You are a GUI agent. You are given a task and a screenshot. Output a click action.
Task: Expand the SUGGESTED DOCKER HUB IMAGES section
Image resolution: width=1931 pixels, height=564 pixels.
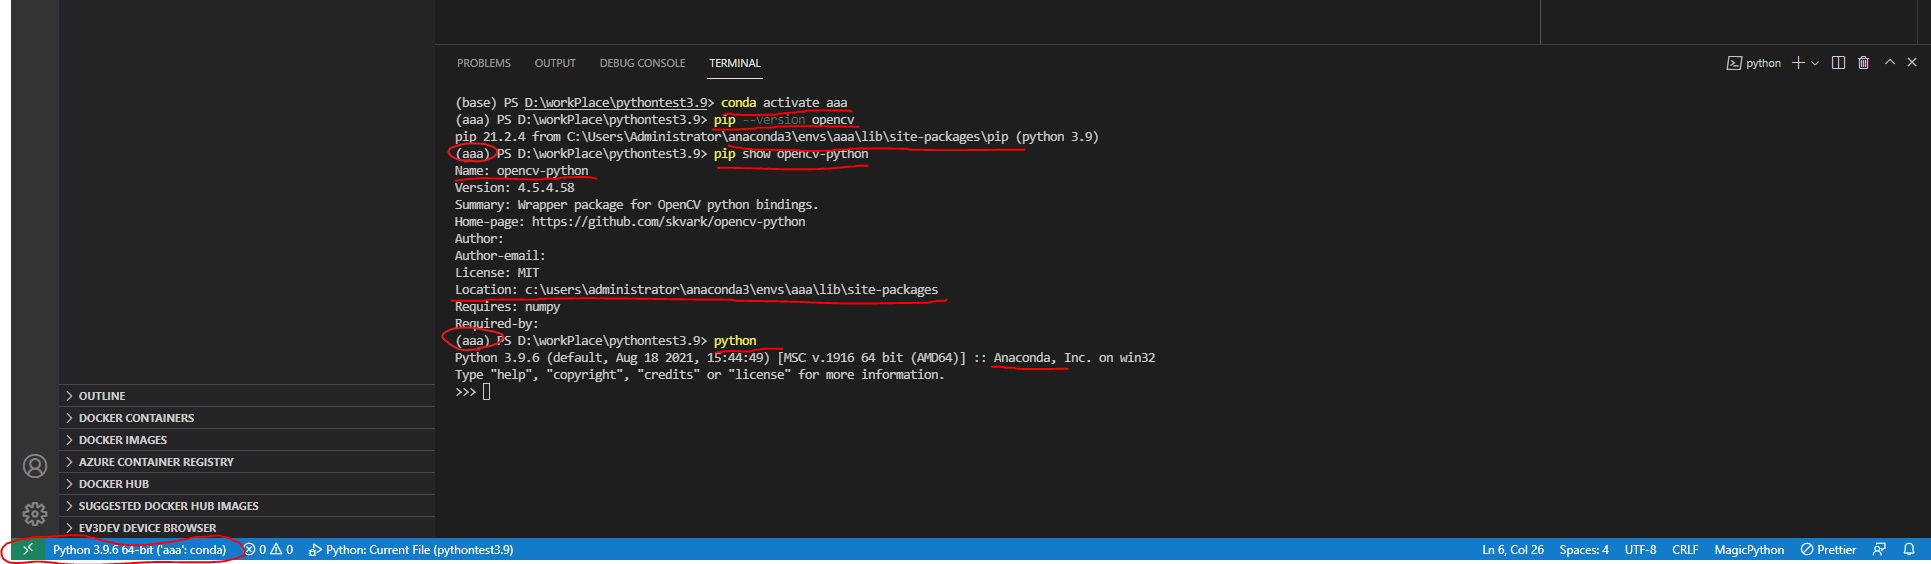[x=247, y=506]
